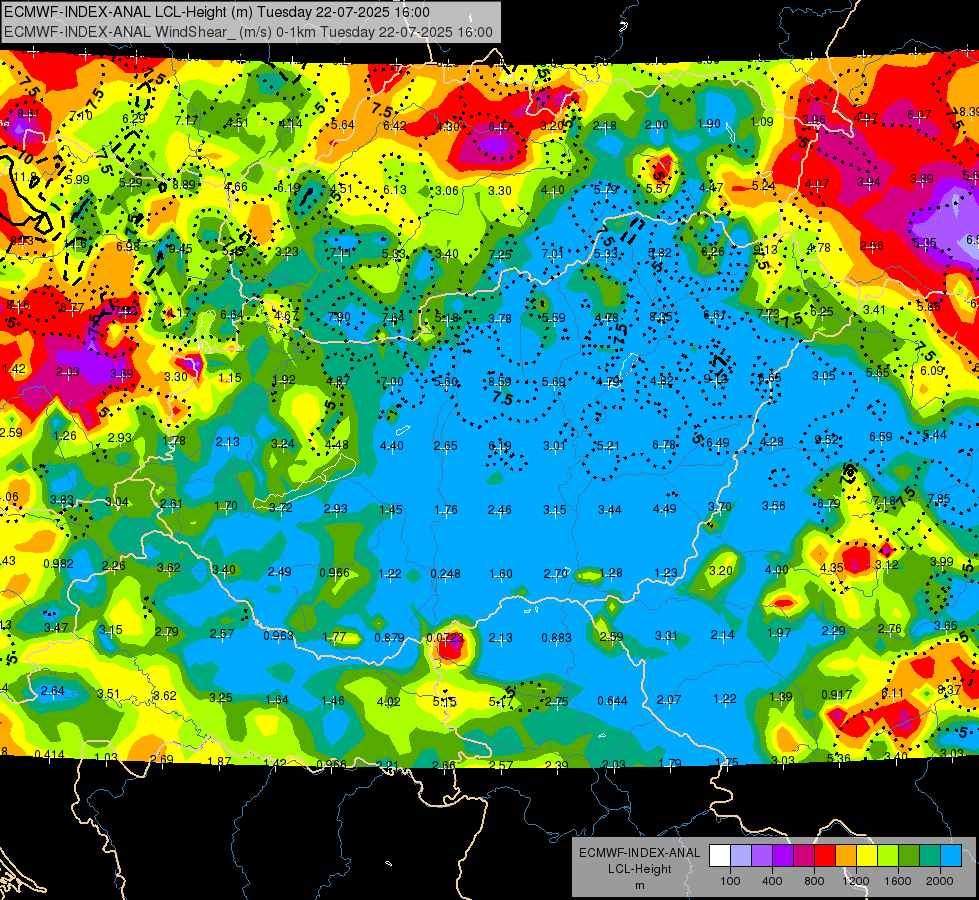Click the wind shear value '6.59'
Screen dimensions: 979x900
pyautogui.click(x=881, y=437)
